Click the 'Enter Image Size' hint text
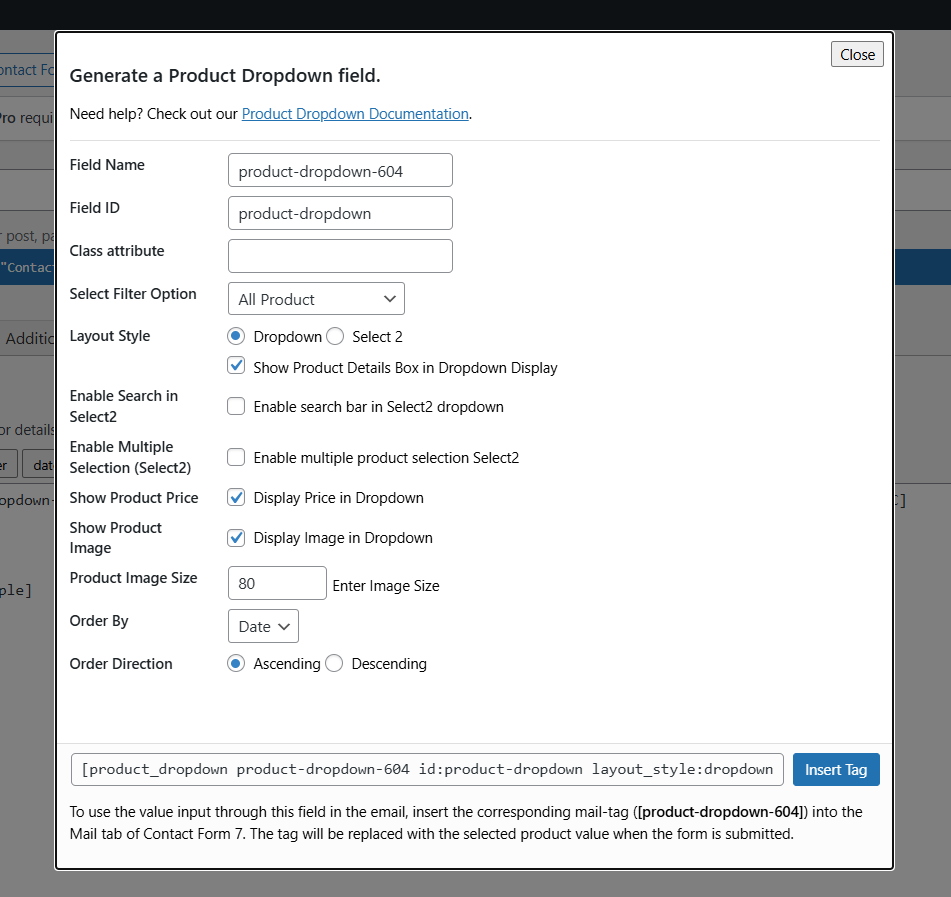Screen dimensions: 951x897 [386, 586]
